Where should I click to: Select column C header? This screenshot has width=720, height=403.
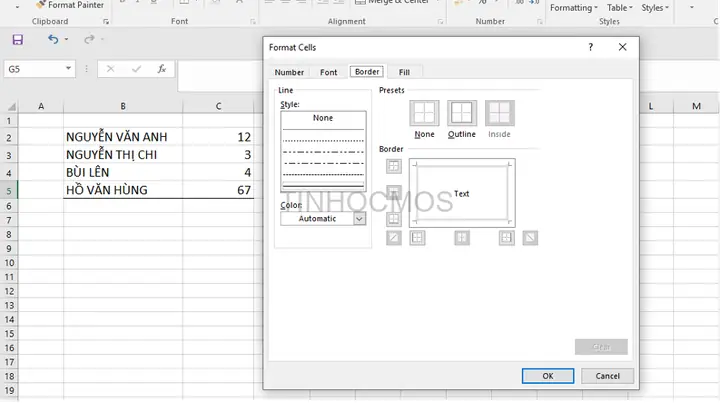coord(219,106)
